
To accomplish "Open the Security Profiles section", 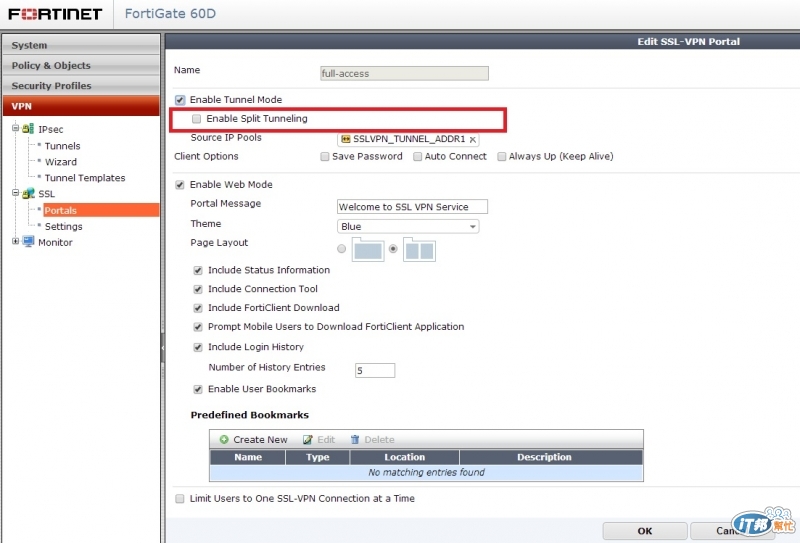I will [x=81, y=86].
